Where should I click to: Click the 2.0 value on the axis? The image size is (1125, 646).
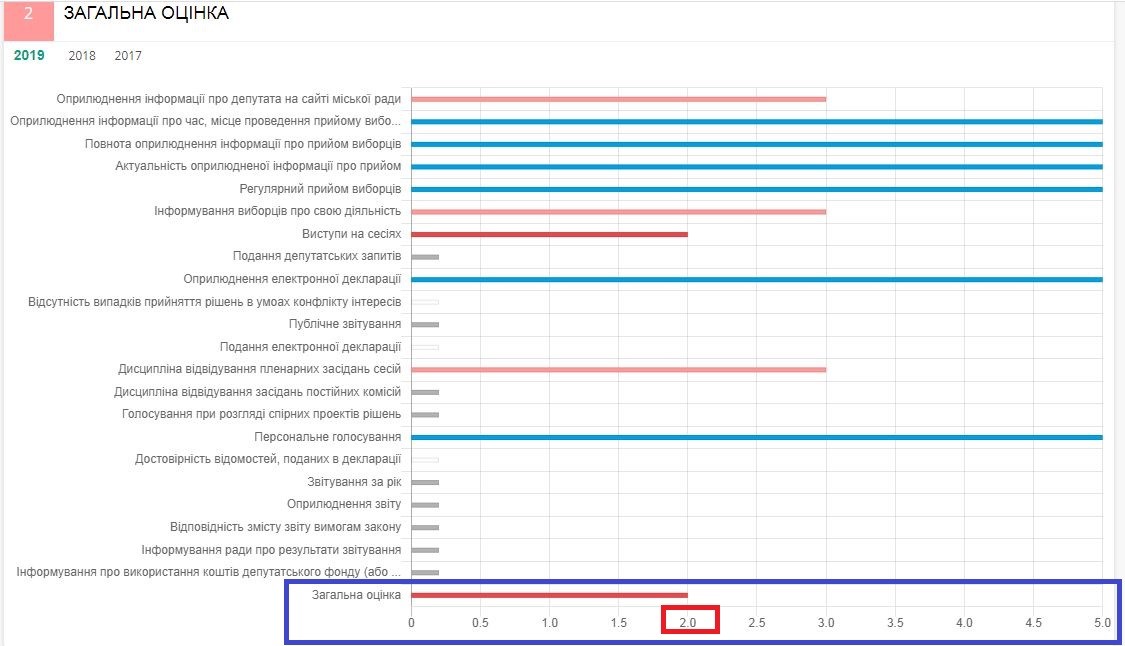(x=688, y=623)
